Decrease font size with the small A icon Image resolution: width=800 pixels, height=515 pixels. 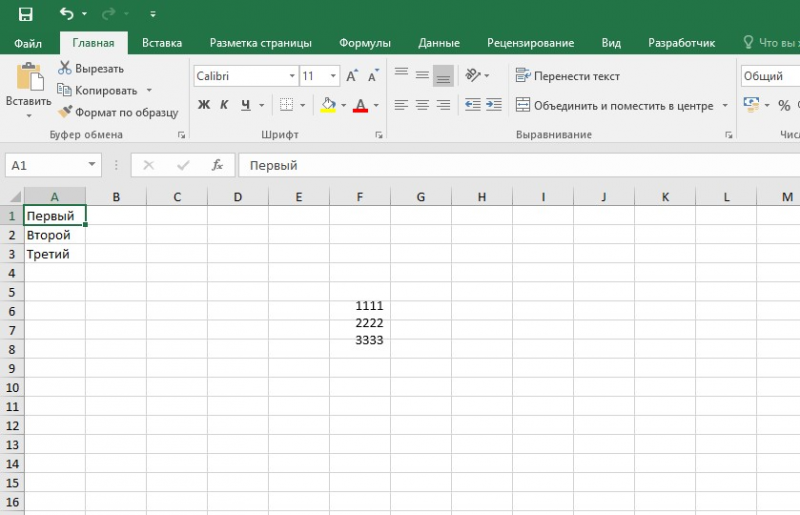coord(373,76)
